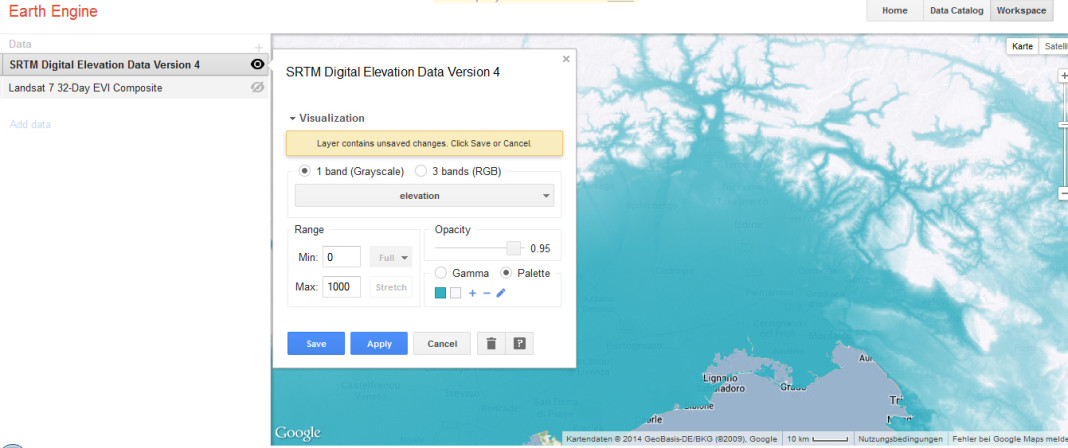1068x448 pixels.
Task: Select 3 bands (RGB) option
Action: click(421, 172)
